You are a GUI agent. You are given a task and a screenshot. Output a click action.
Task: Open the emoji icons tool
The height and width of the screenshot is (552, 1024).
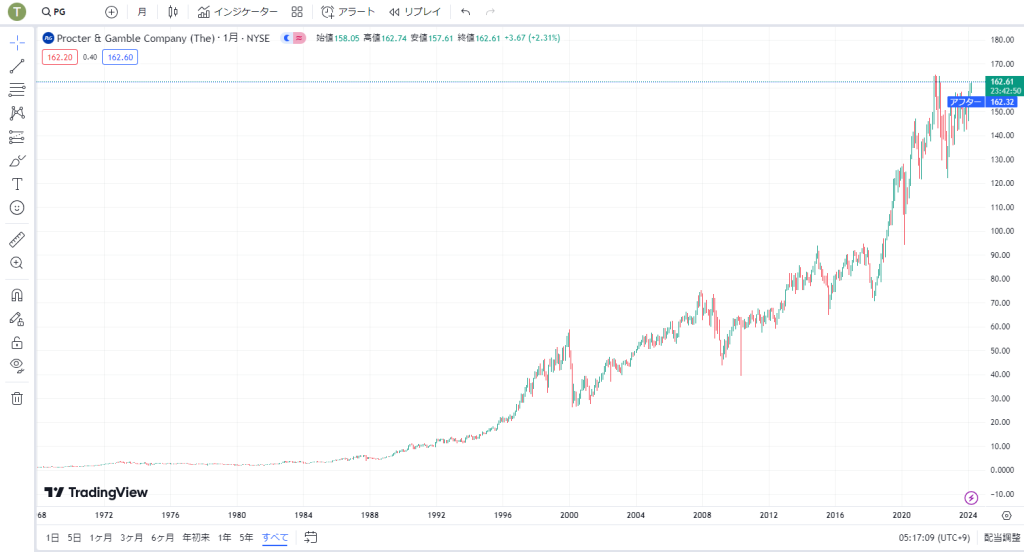click(x=17, y=208)
